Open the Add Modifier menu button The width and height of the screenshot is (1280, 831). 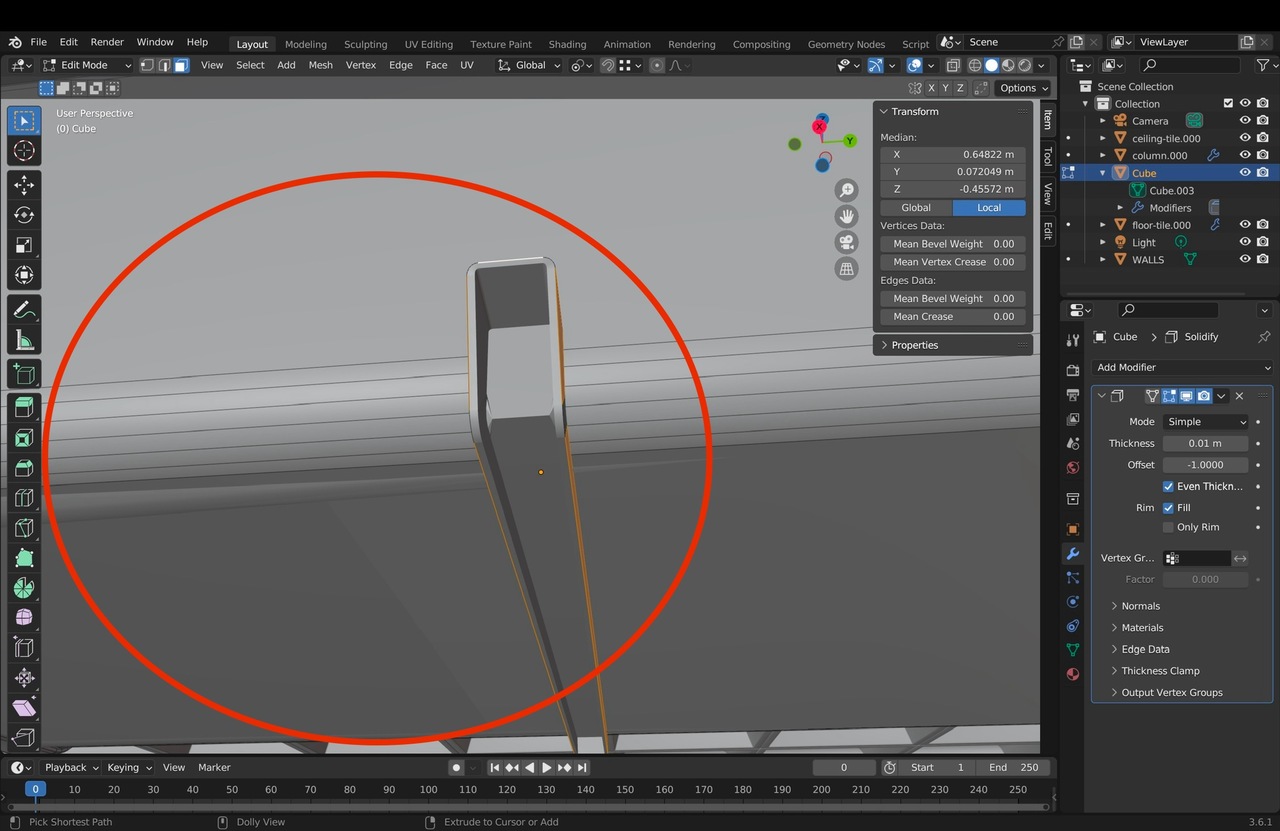click(x=1182, y=367)
